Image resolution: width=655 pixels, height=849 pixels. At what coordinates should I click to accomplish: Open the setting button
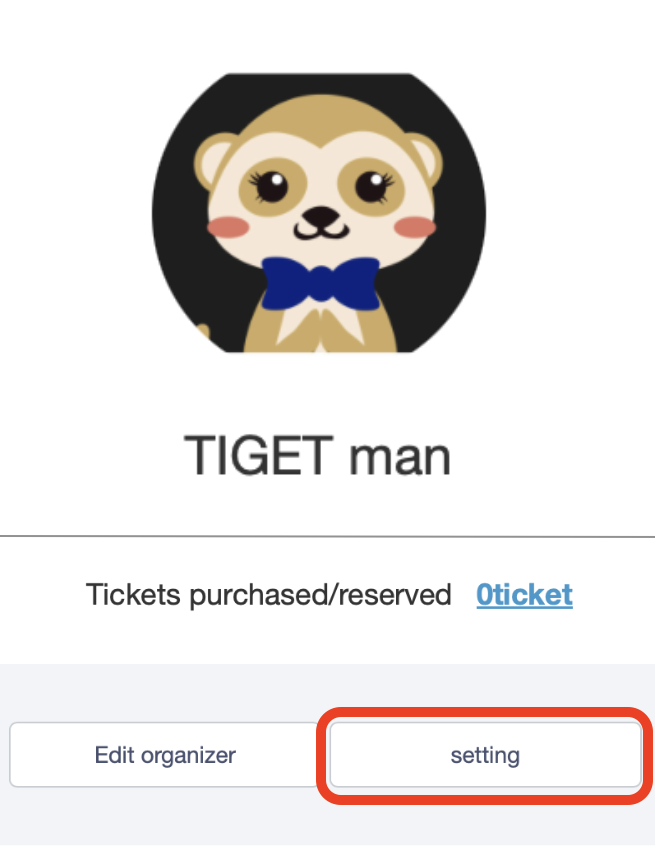click(484, 755)
